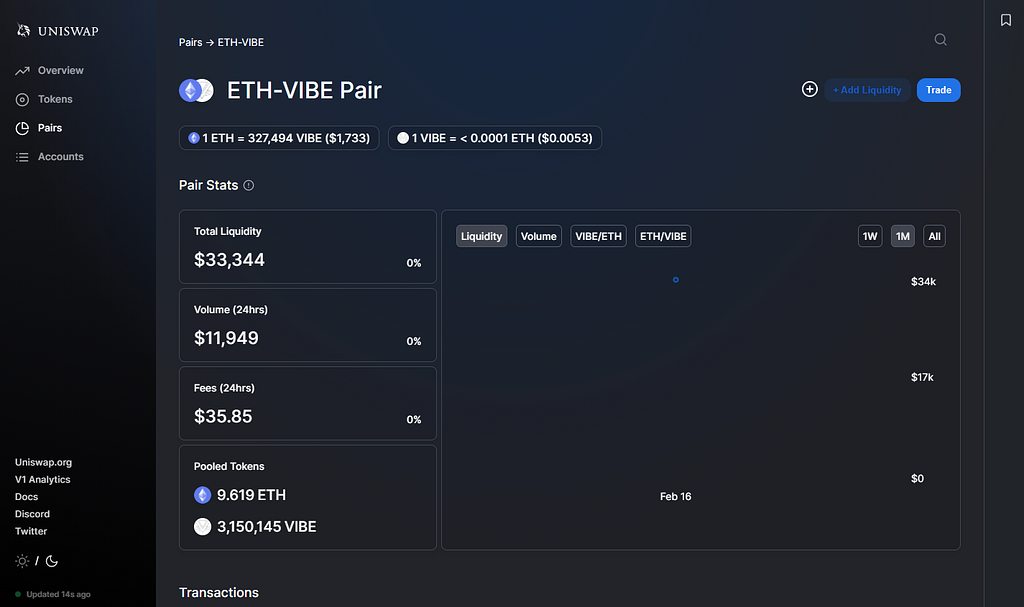
Task: Click the $34k axis label
Action: coord(923,282)
